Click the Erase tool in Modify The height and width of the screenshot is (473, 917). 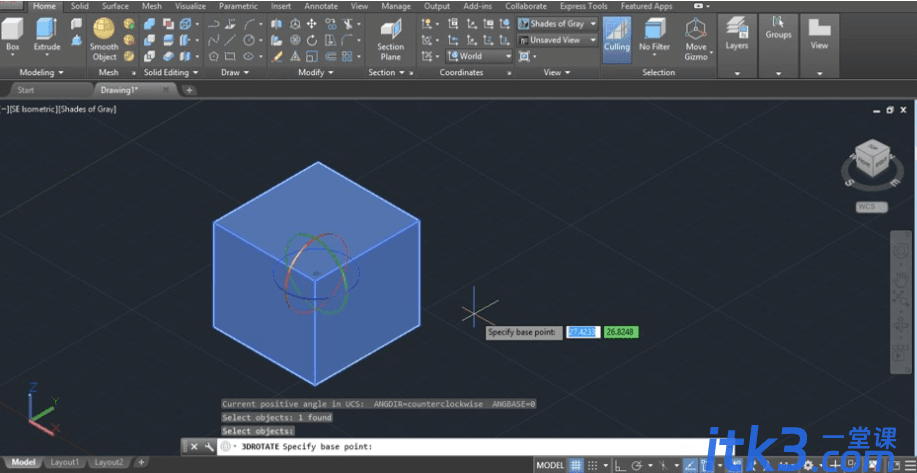pos(277,57)
